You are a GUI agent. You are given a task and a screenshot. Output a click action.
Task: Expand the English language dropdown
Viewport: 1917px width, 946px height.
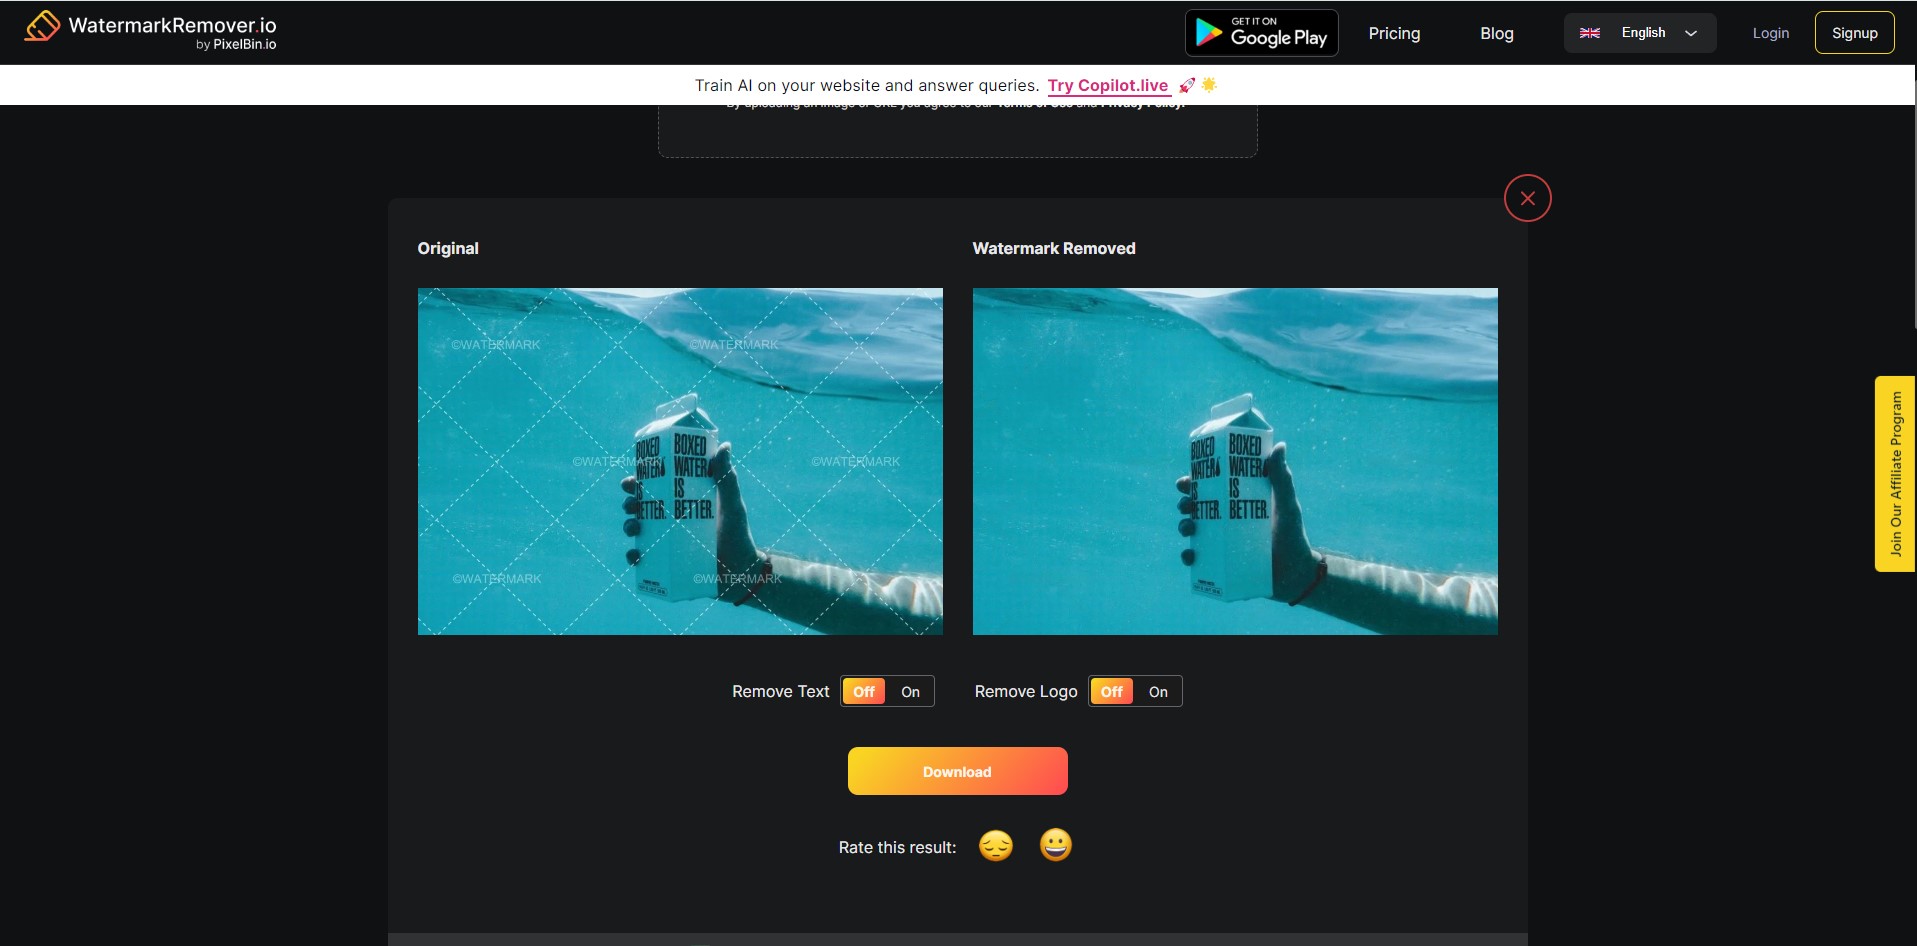(1640, 33)
